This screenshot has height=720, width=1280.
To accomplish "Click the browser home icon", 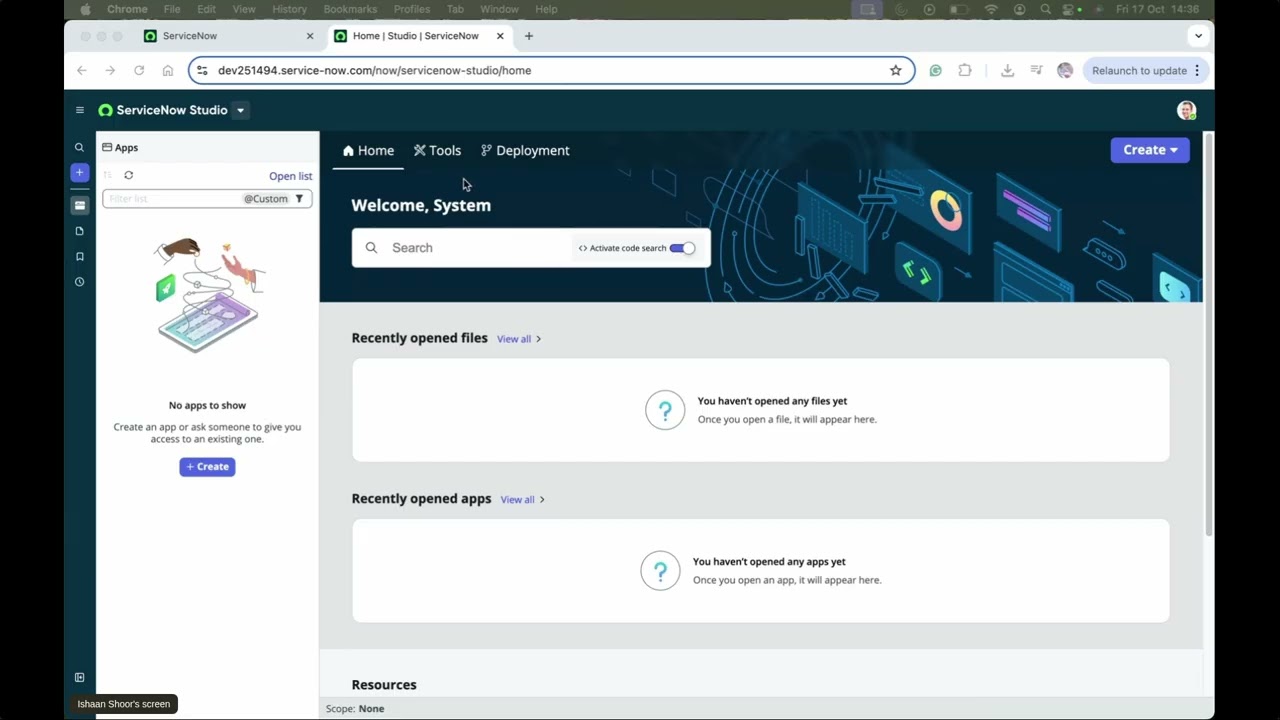I will click(167, 70).
